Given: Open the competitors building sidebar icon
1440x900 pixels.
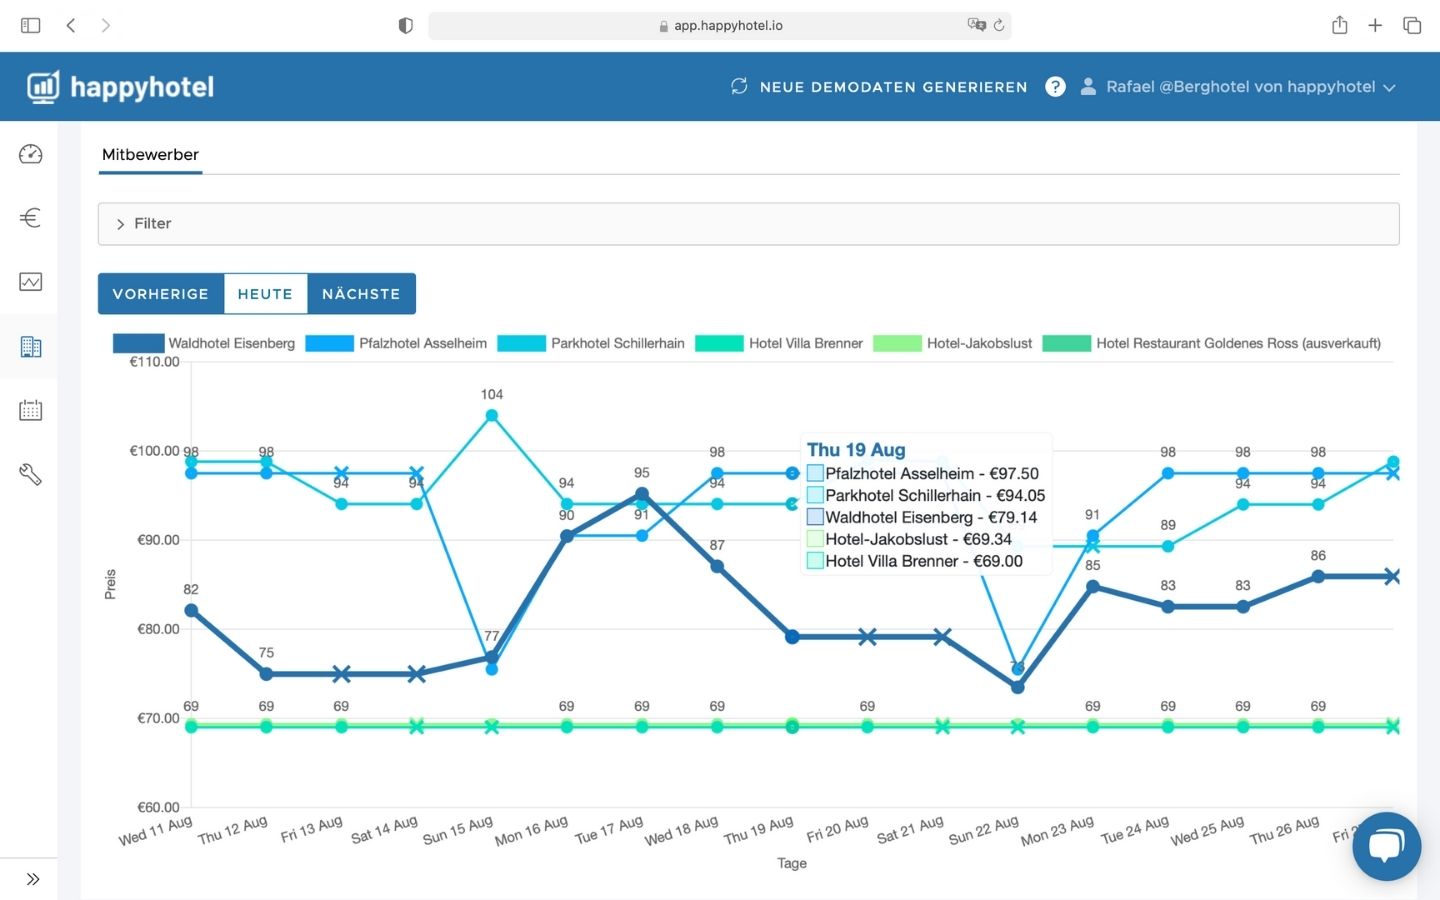Looking at the screenshot, I should [x=30, y=346].
